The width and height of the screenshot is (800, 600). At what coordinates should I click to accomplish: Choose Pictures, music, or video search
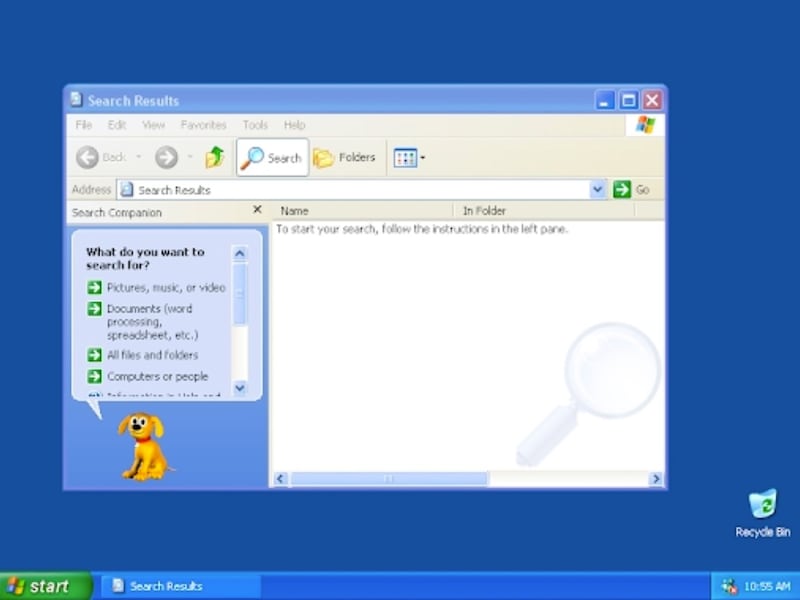[165, 287]
